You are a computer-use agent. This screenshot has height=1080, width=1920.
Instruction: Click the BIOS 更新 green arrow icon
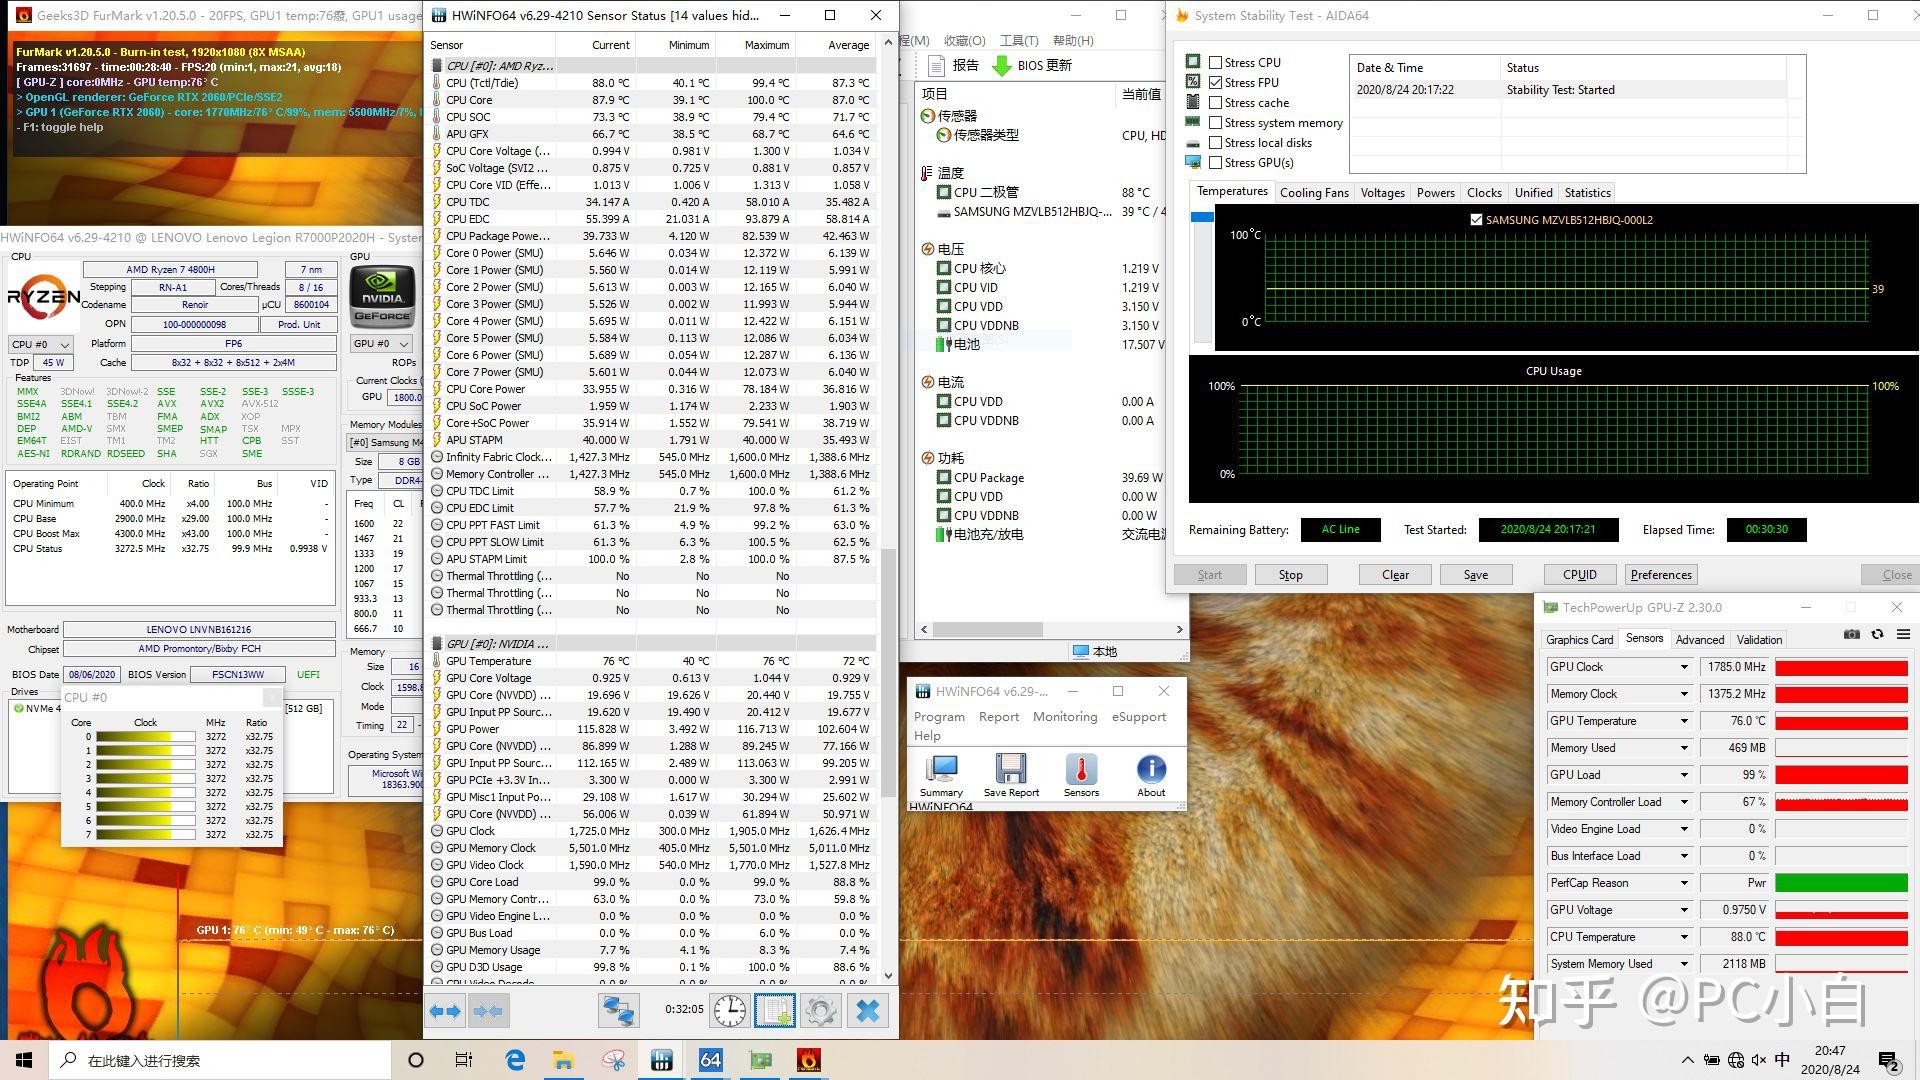[1001, 64]
